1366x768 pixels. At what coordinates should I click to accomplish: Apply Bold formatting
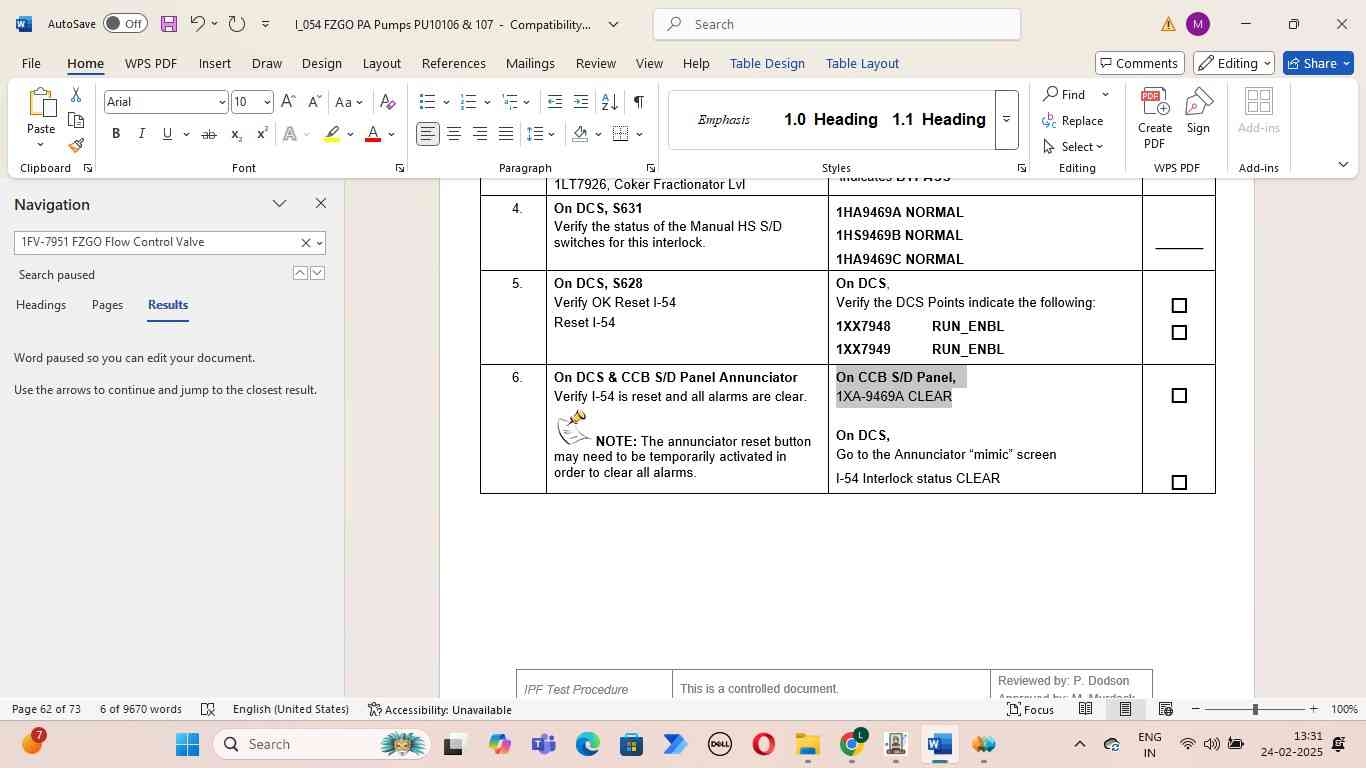[116, 134]
